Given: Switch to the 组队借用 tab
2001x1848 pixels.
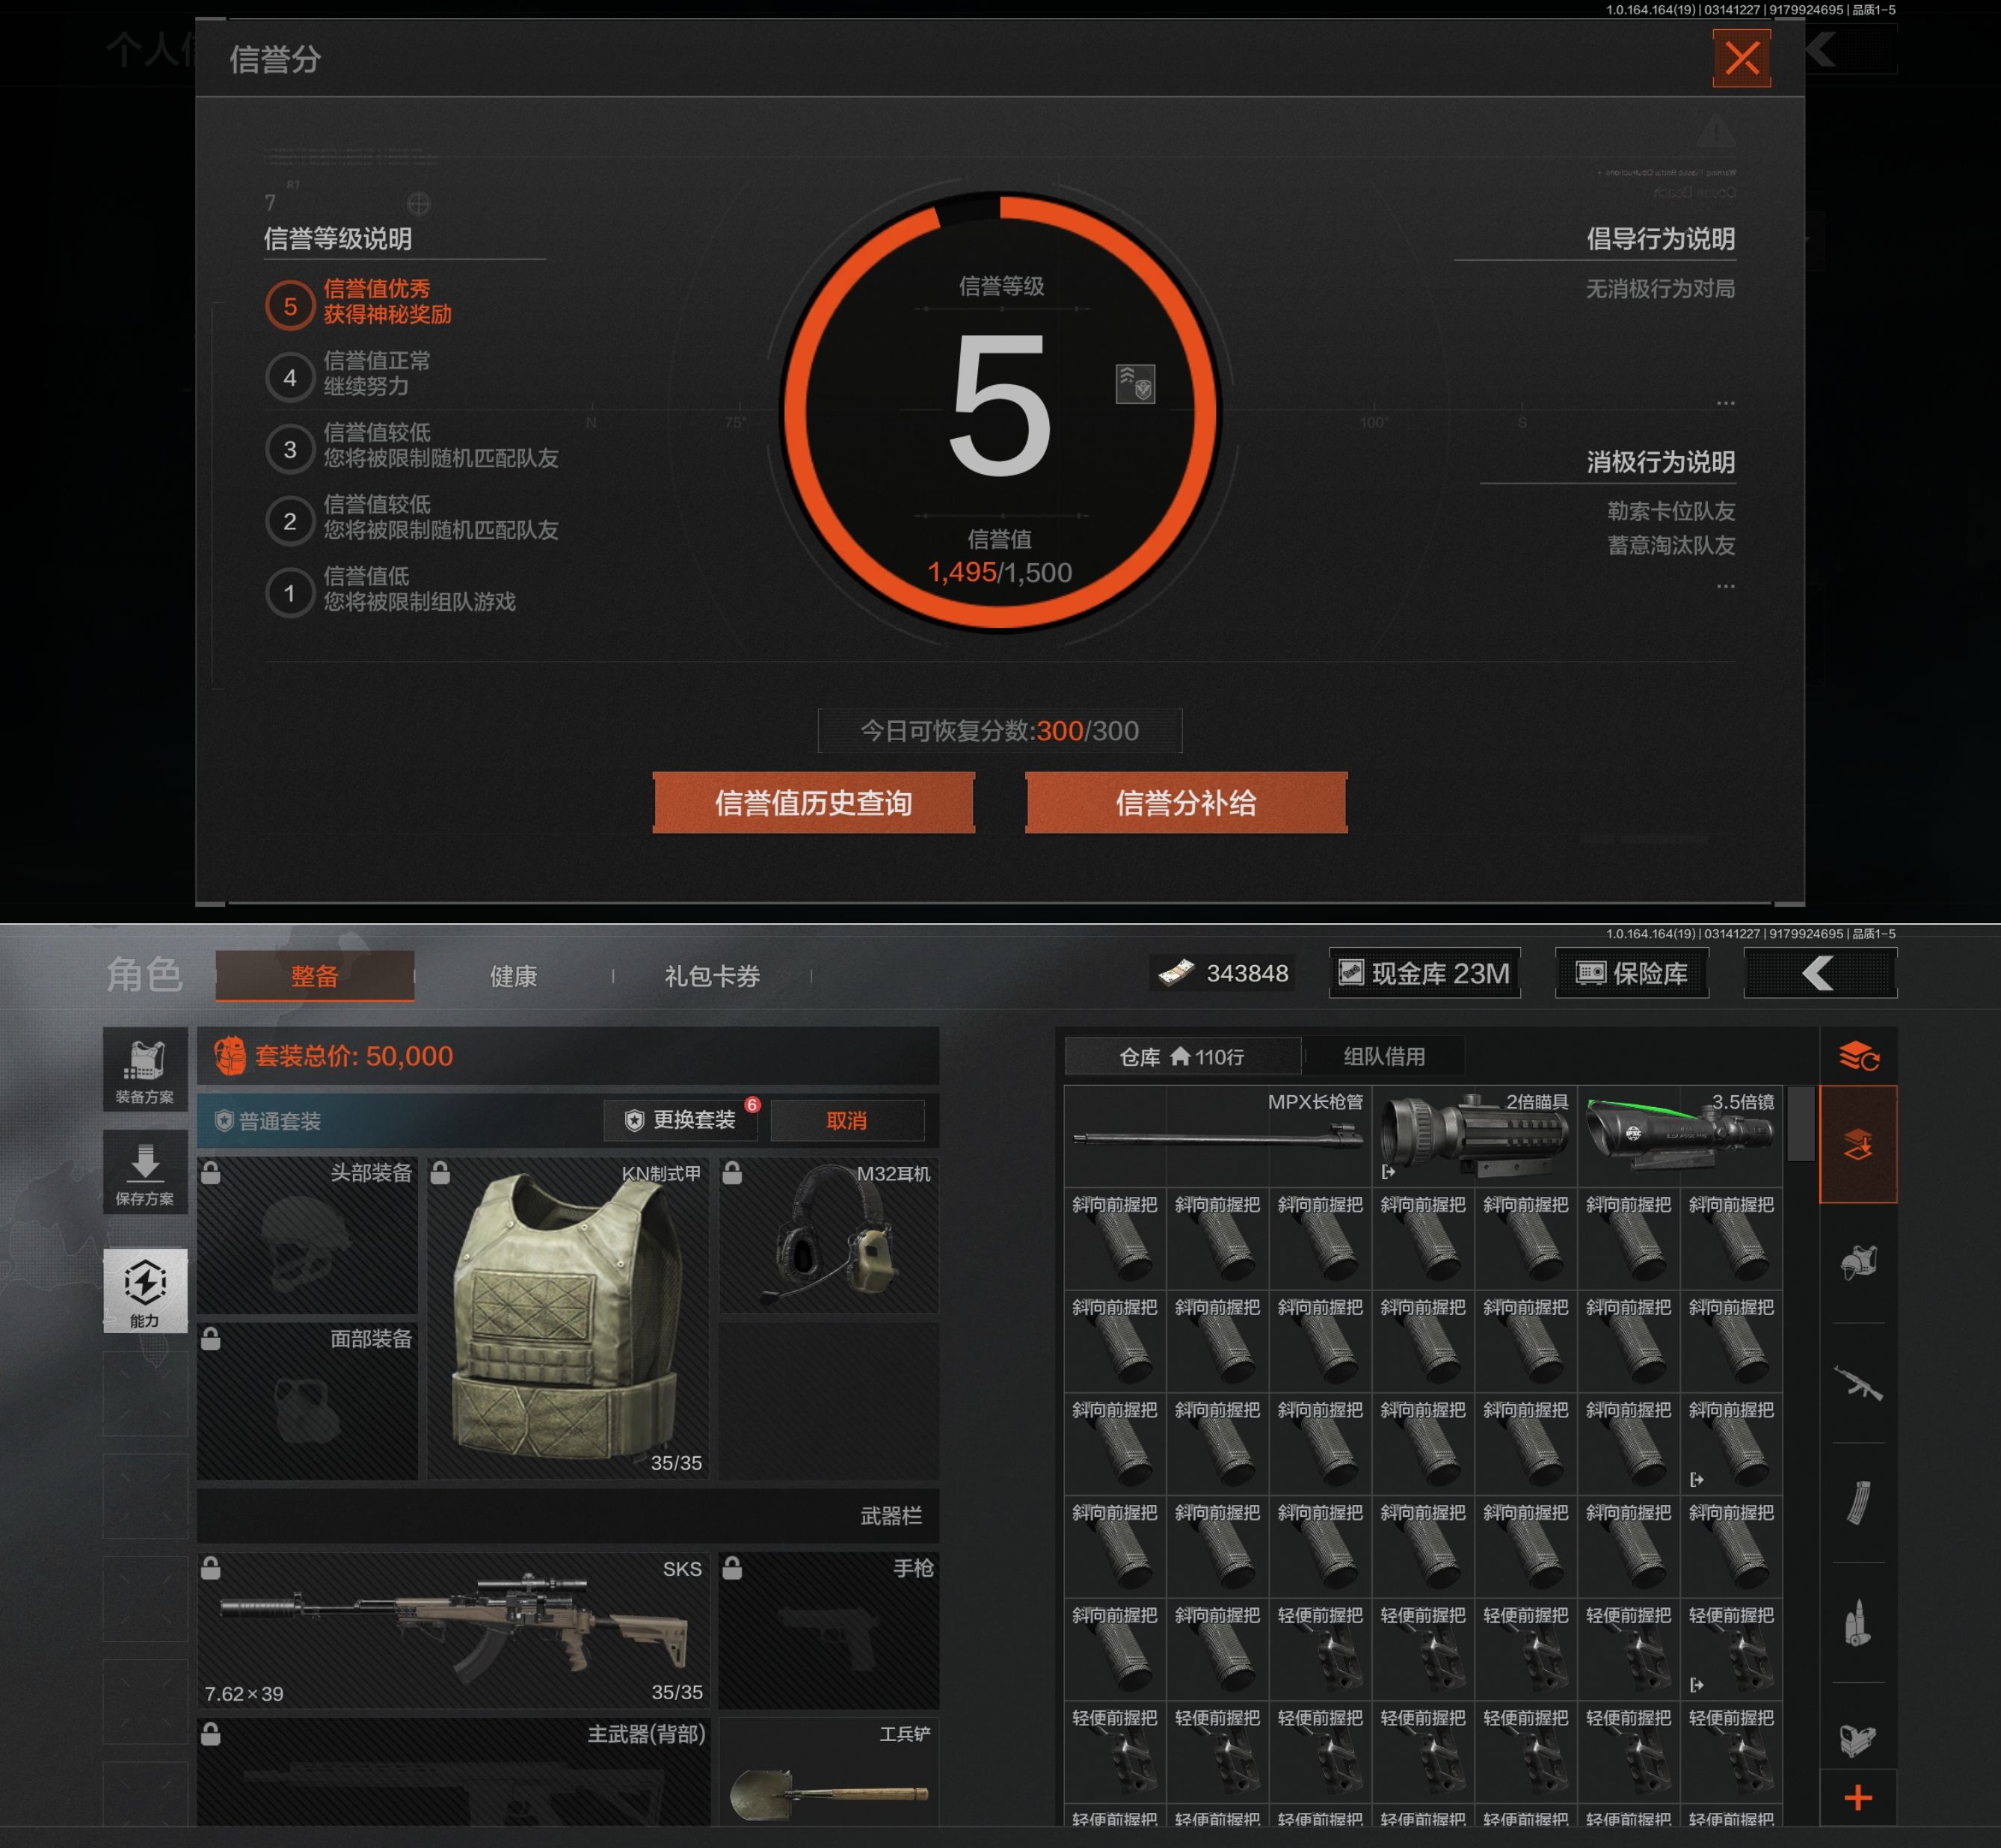Looking at the screenshot, I should click(x=1384, y=1056).
